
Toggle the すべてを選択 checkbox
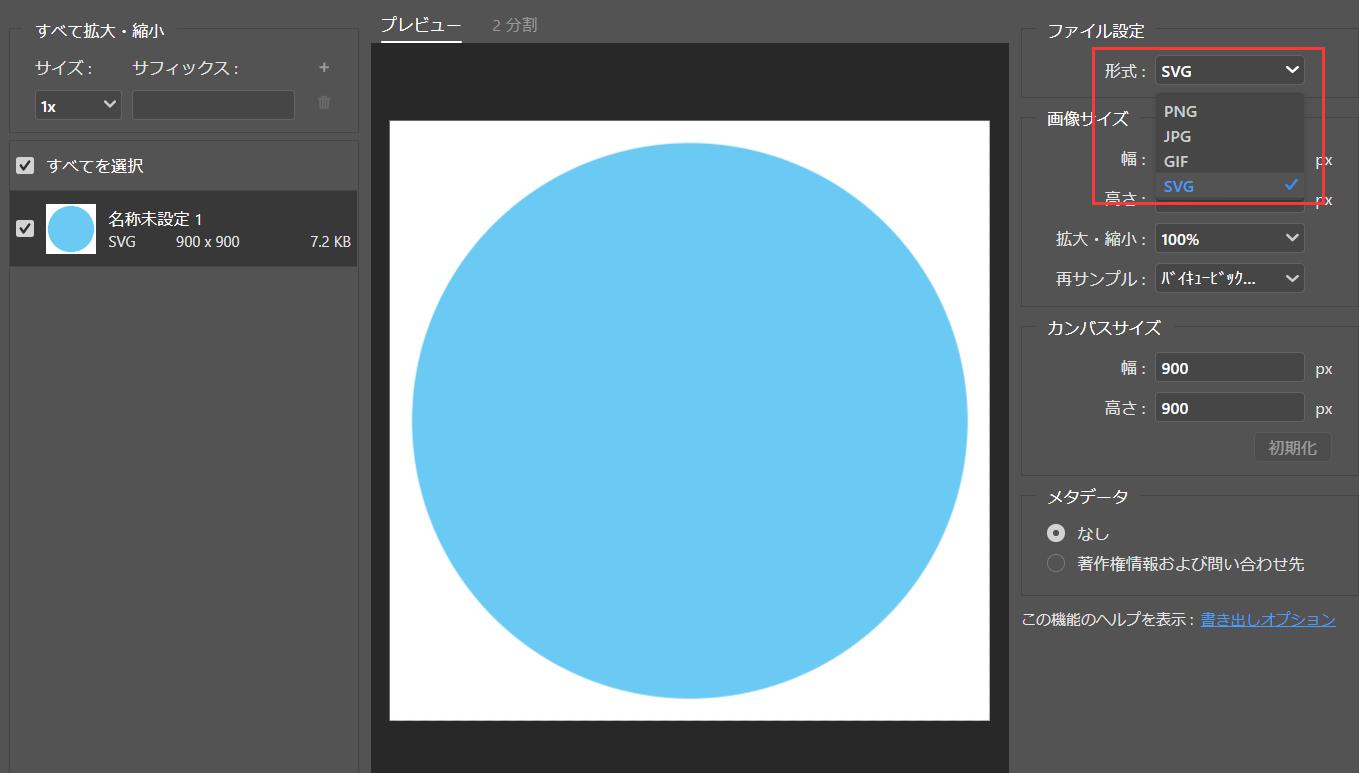coord(26,166)
